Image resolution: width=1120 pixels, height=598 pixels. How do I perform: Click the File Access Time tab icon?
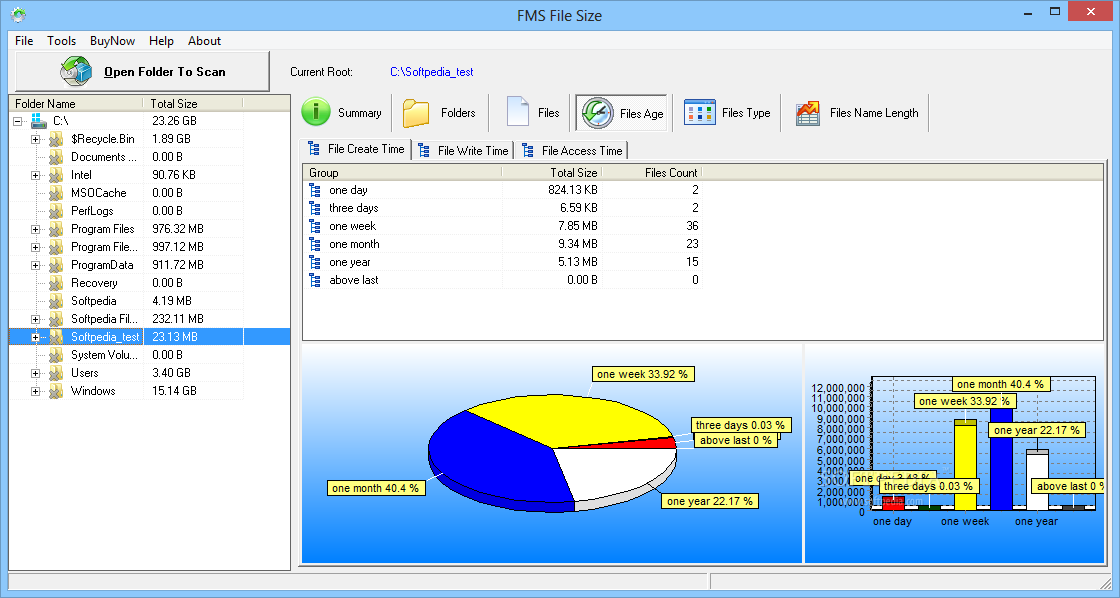point(528,150)
